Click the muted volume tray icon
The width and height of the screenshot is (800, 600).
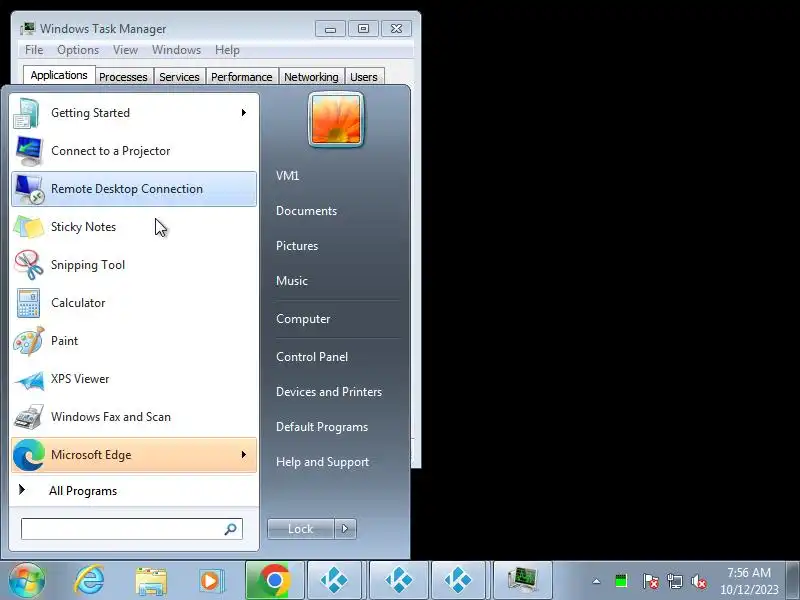click(699, 581)
